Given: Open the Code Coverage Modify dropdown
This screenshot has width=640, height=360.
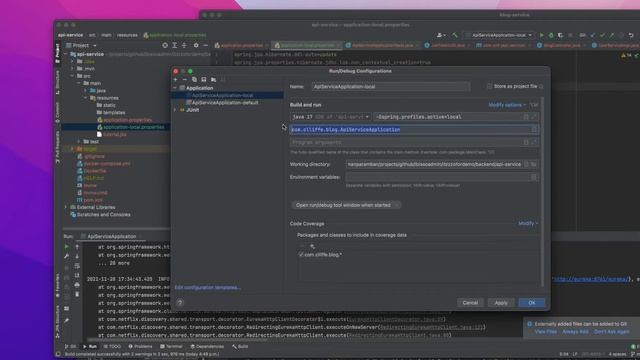Looking at the screenshot, I should (528, 224).
